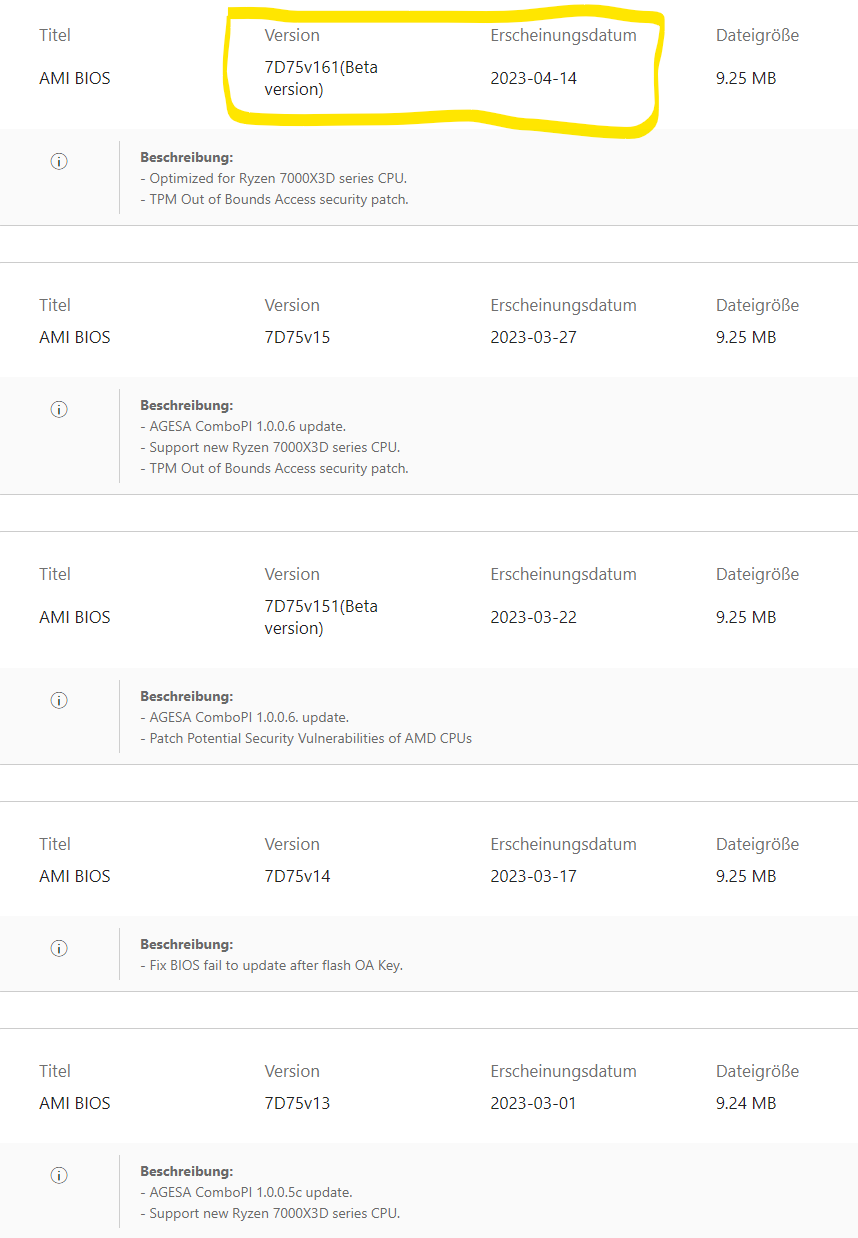Click the 7D75v151(Beta version) version text
Viewport: 858px width, 1238px height.
pos(321,617)
